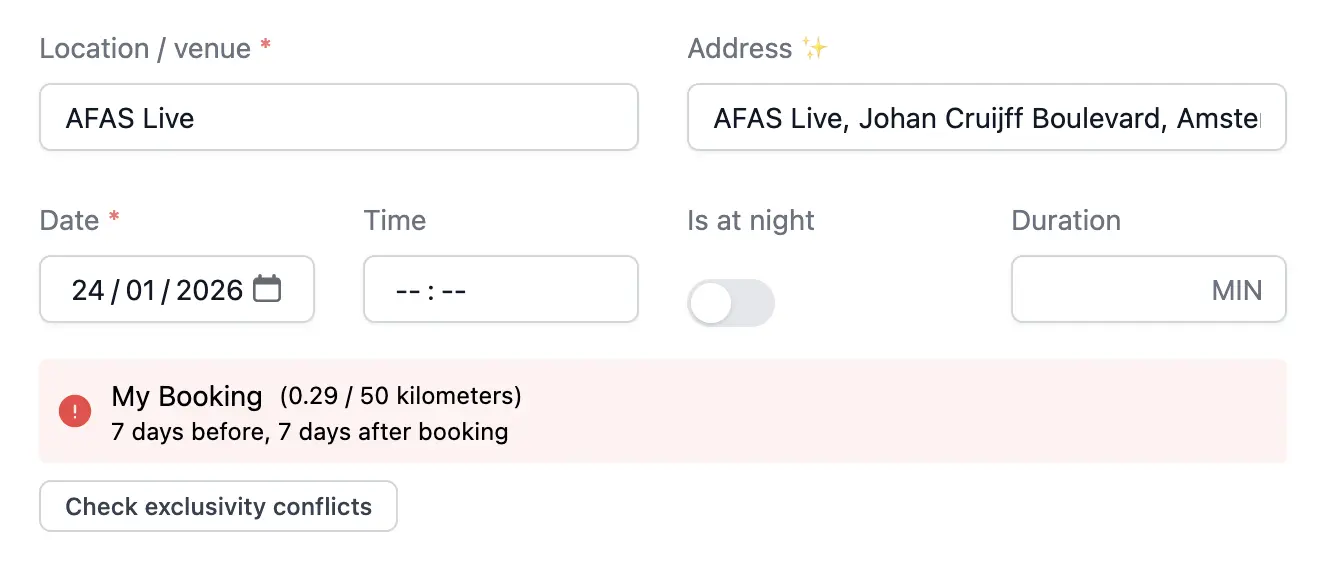Click the My Booking conflict title

[x=187, y=396]
